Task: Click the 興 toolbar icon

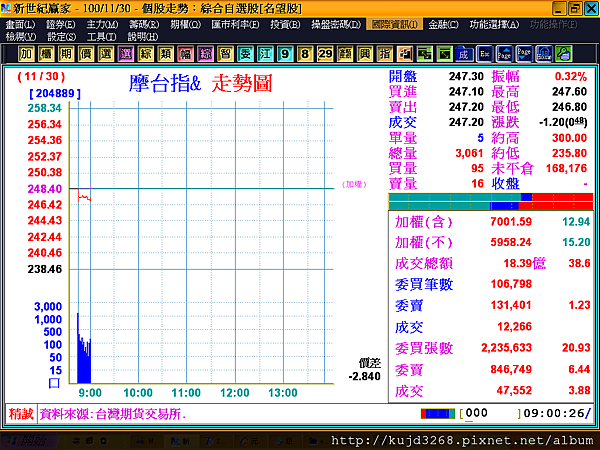Action: point(365,54)
